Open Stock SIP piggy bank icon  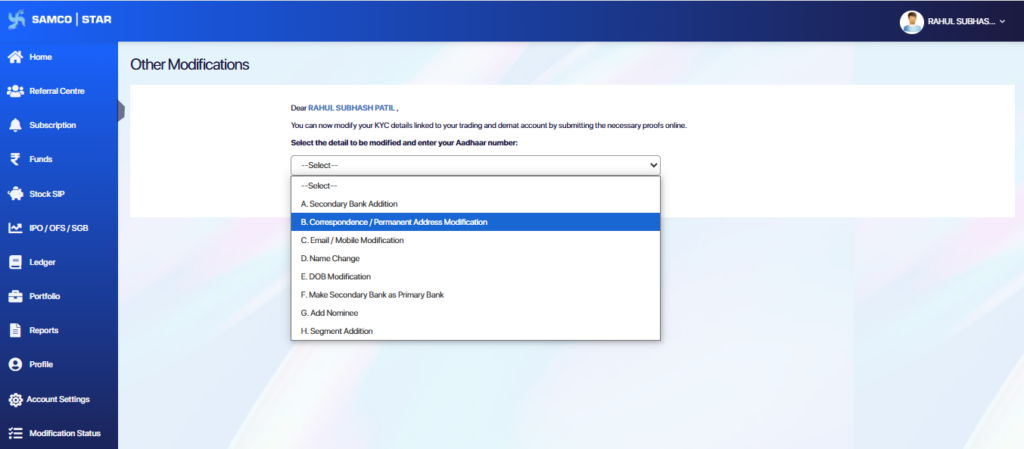pyautogui.click(x=15, y=194)
